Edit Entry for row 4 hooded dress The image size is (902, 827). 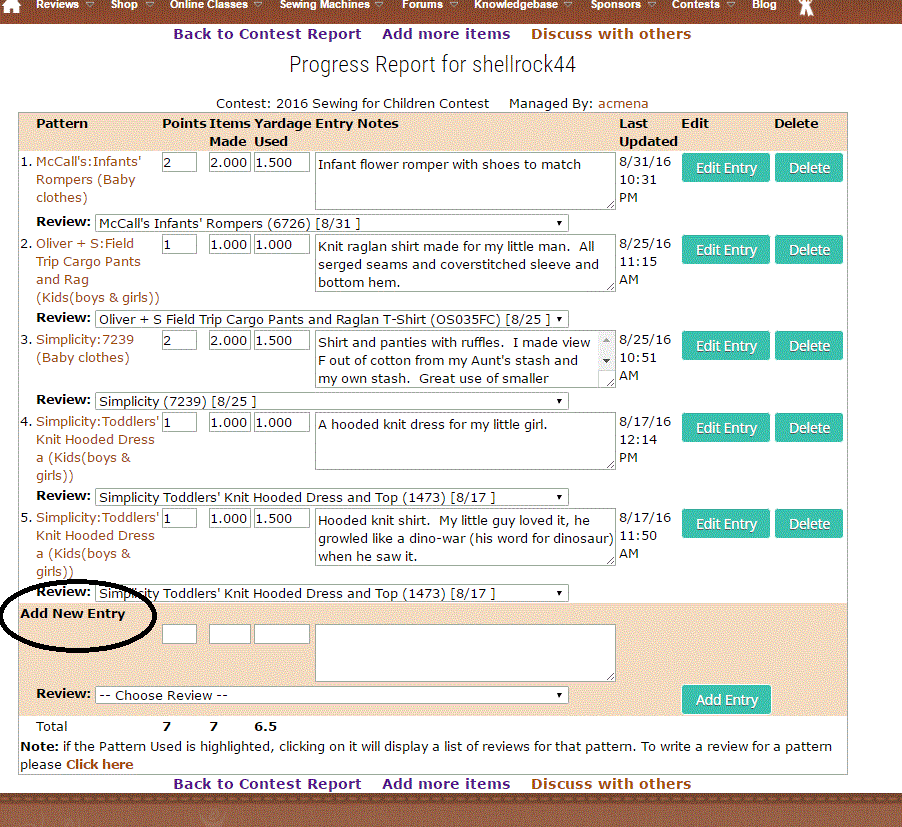(x=726, y=428)
